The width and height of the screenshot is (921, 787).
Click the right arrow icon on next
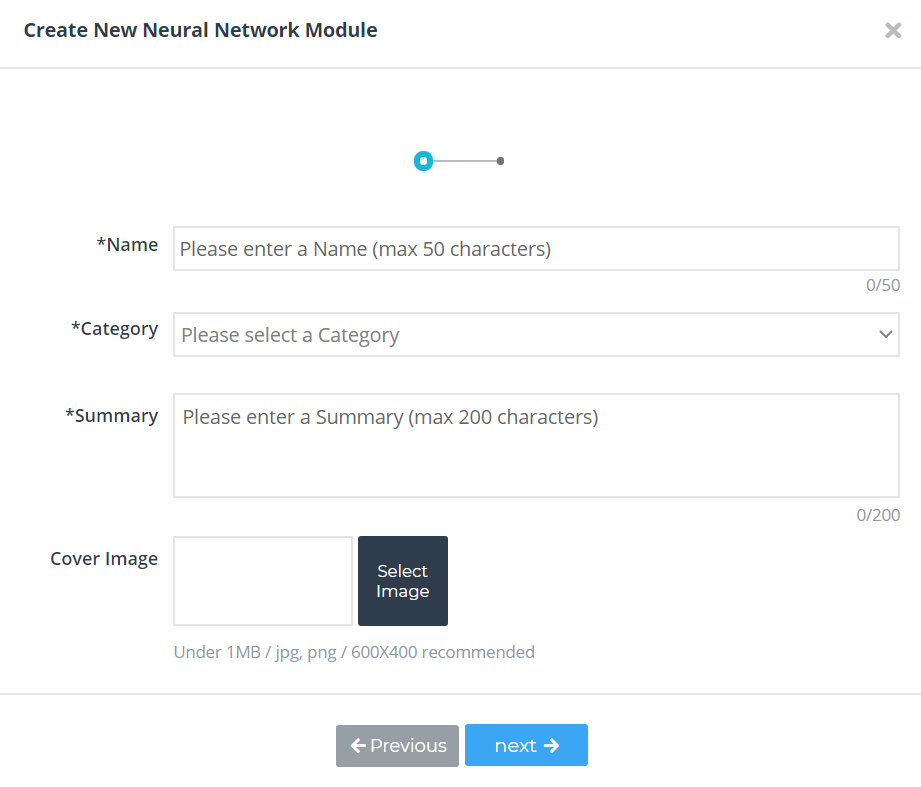tap(551, 746)
